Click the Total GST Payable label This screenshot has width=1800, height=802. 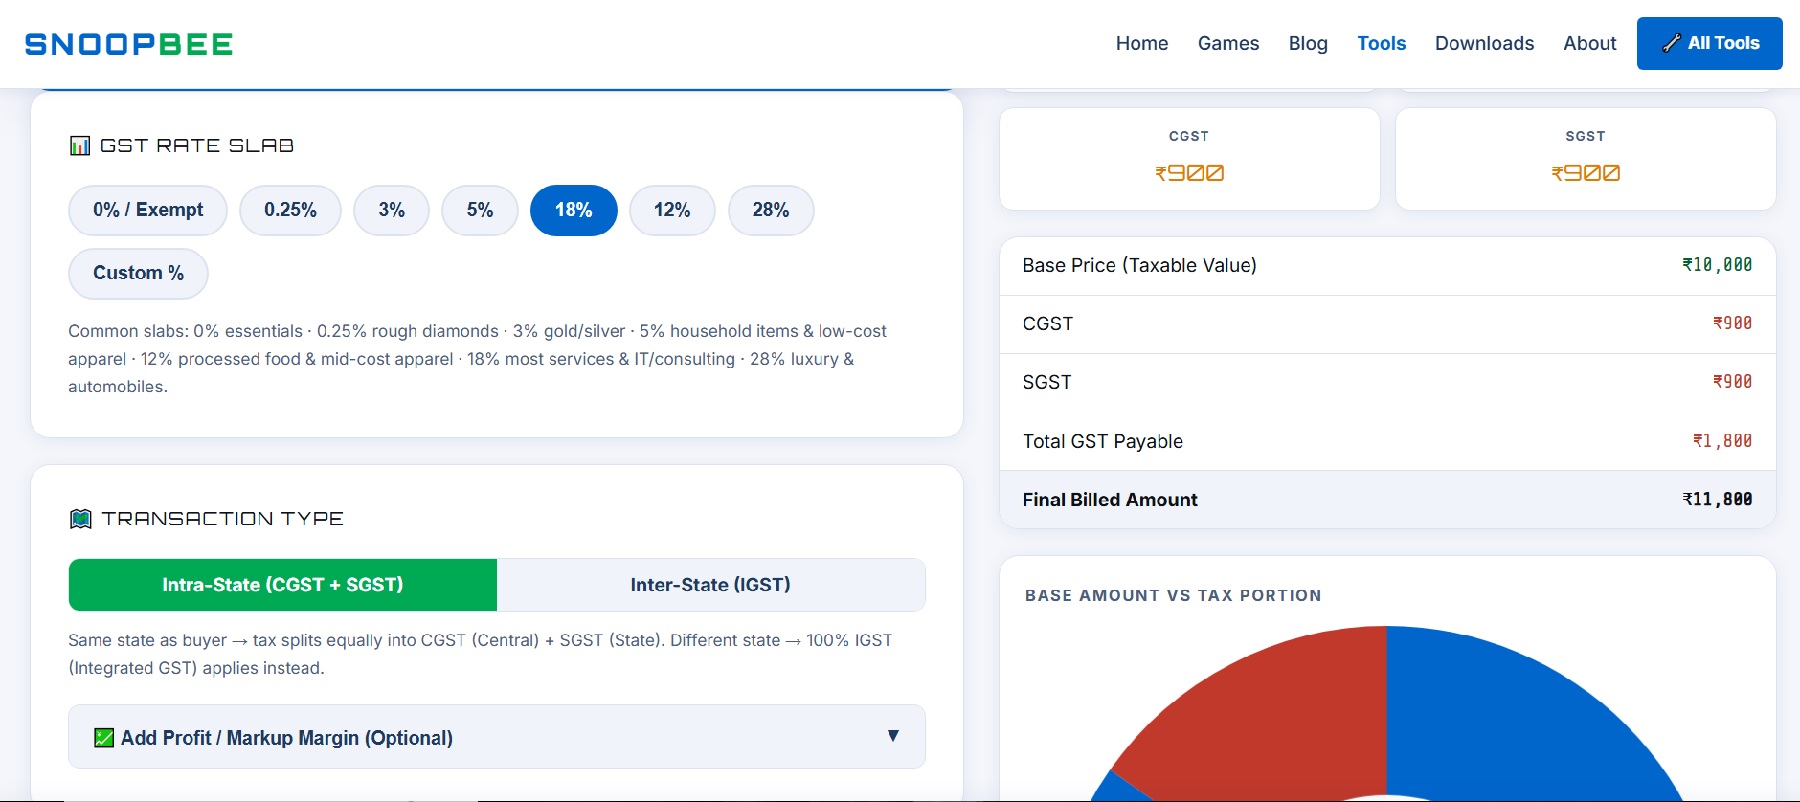[1102, 441]
